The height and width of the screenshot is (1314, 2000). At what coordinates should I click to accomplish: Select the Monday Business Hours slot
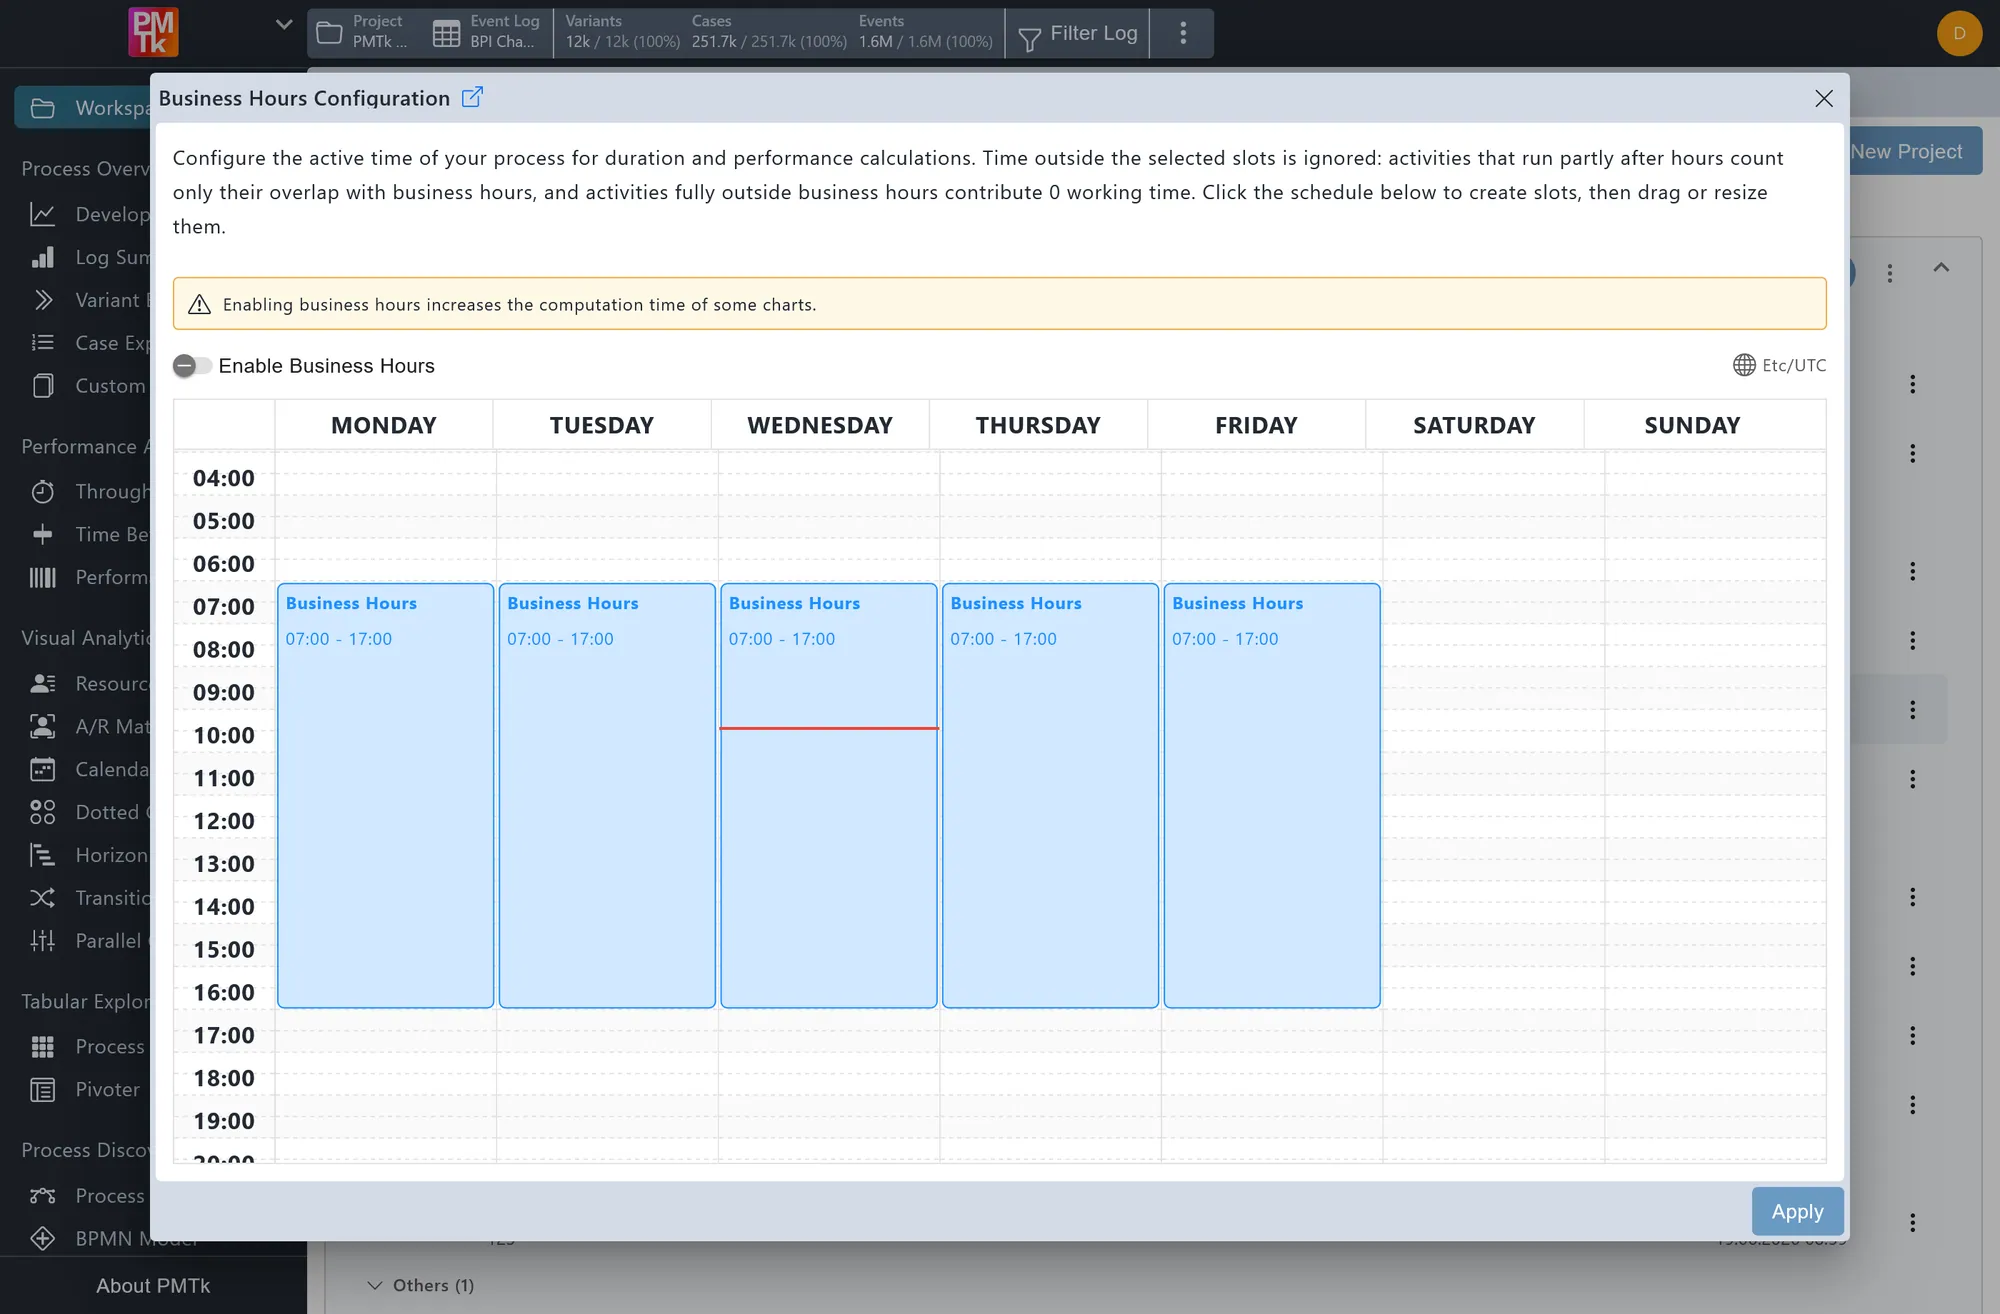(385, 795)
